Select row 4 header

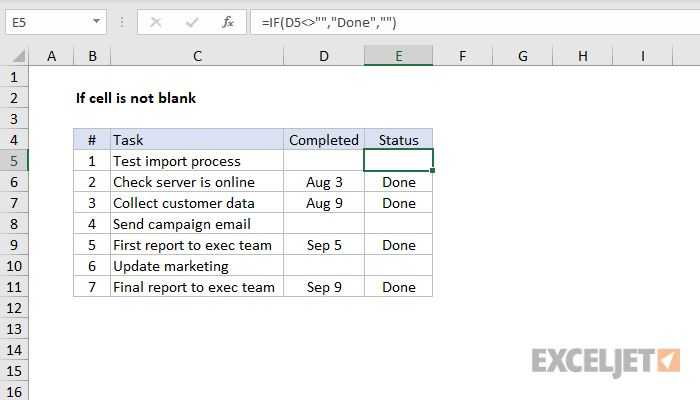14,140
